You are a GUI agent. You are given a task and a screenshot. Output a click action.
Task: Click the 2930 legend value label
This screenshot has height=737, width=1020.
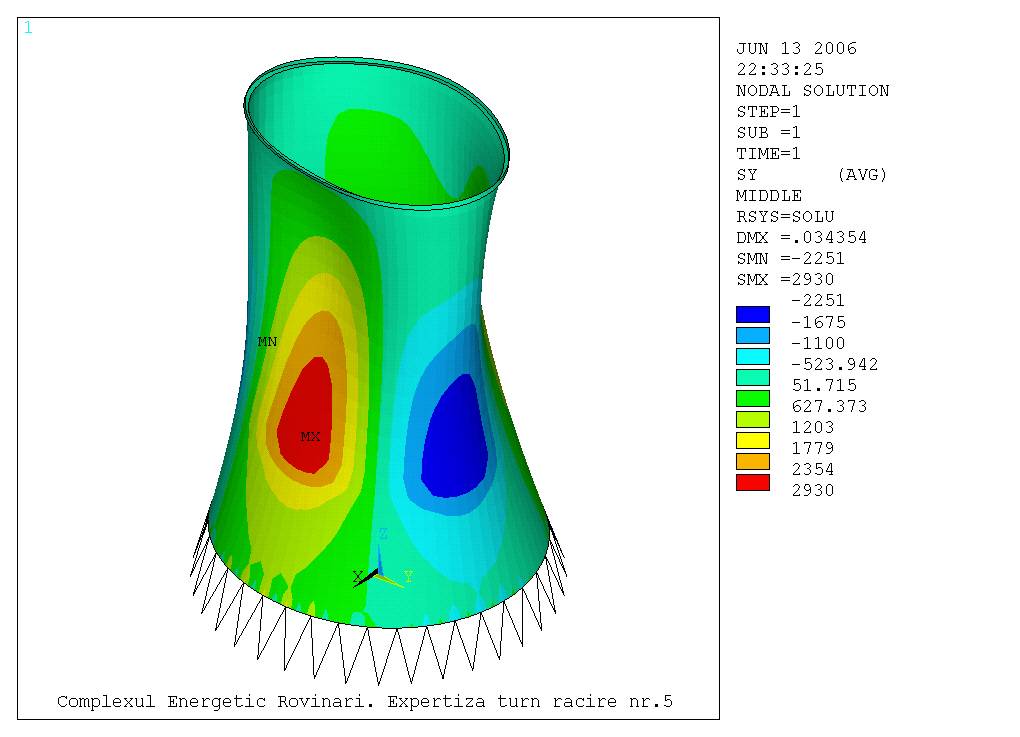812,490
